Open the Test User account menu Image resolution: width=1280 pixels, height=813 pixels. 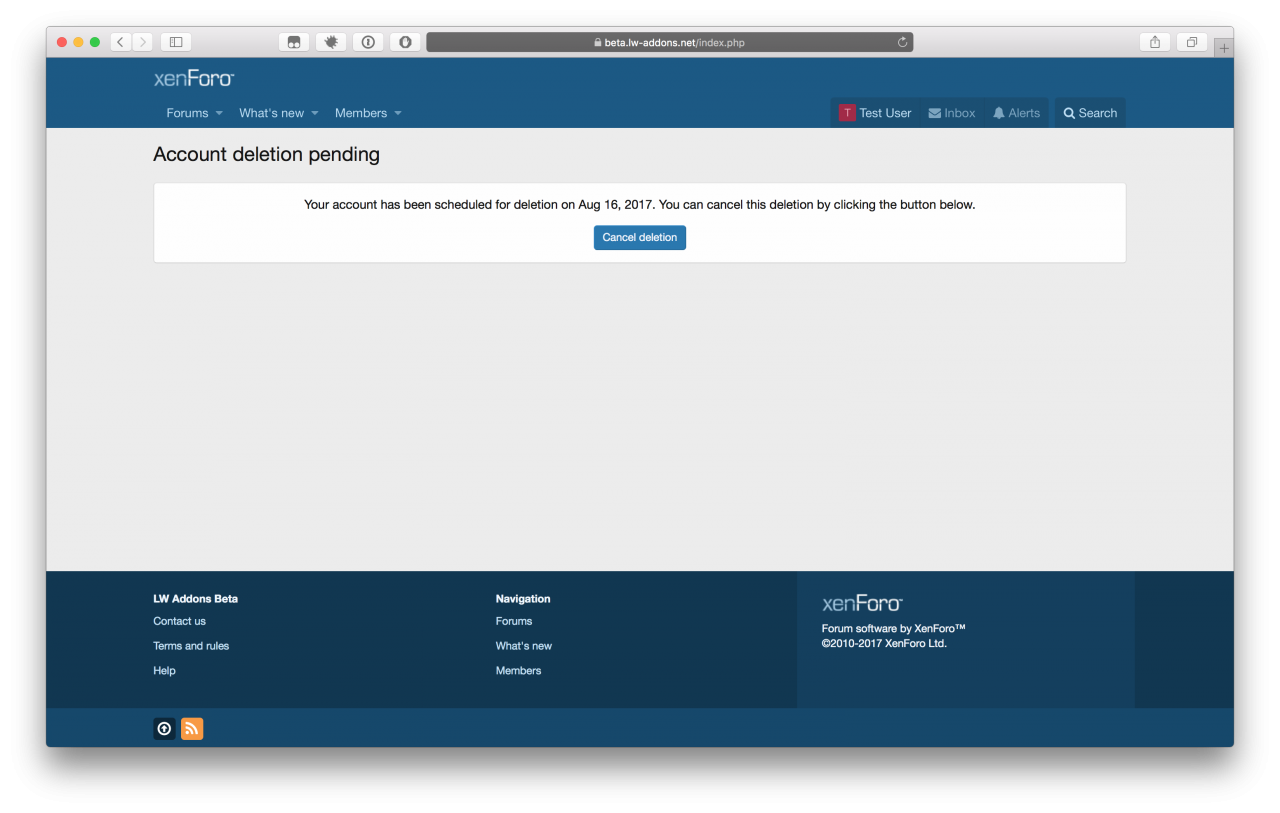875,113
